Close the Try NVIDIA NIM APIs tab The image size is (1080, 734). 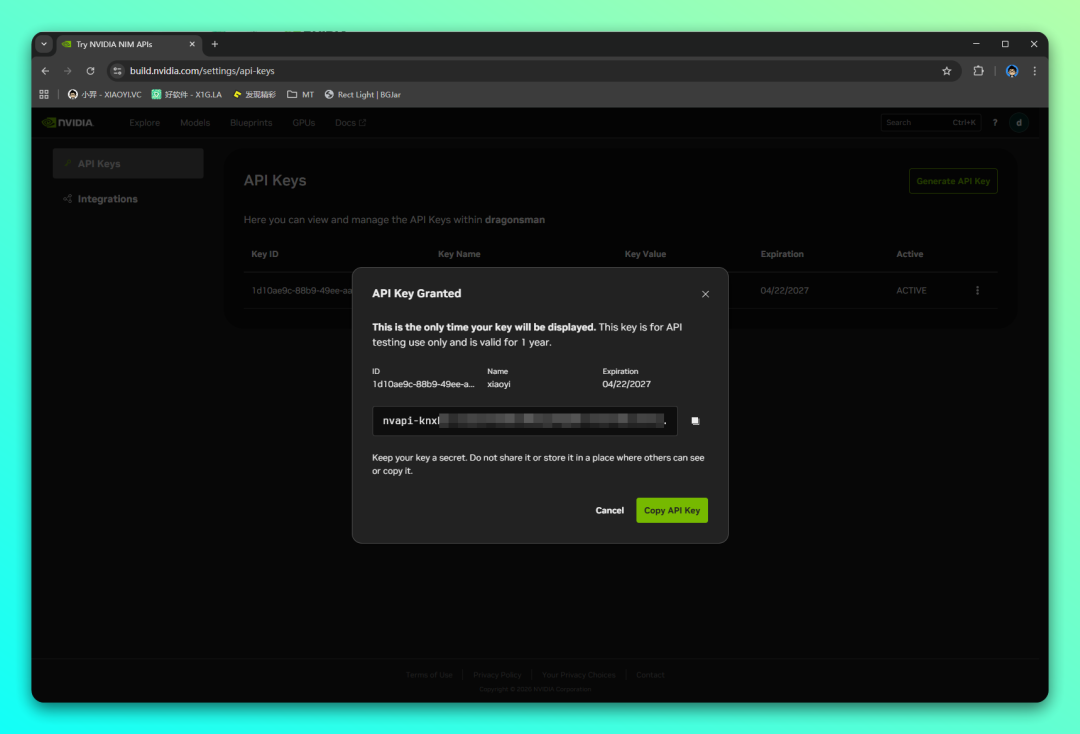(193, 44)
